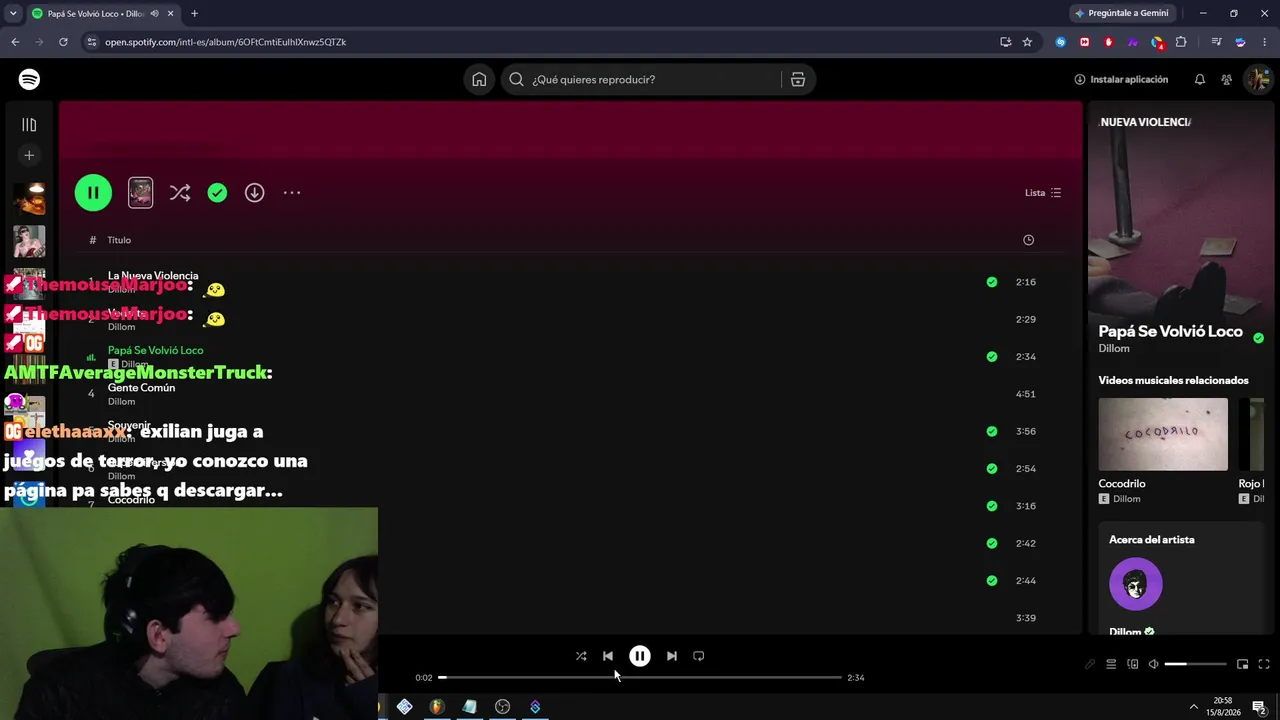This screenshot has height=720, width=1280.
Task: Open a new browser tab
Action: pyautogui.click(x=194, y=13)
